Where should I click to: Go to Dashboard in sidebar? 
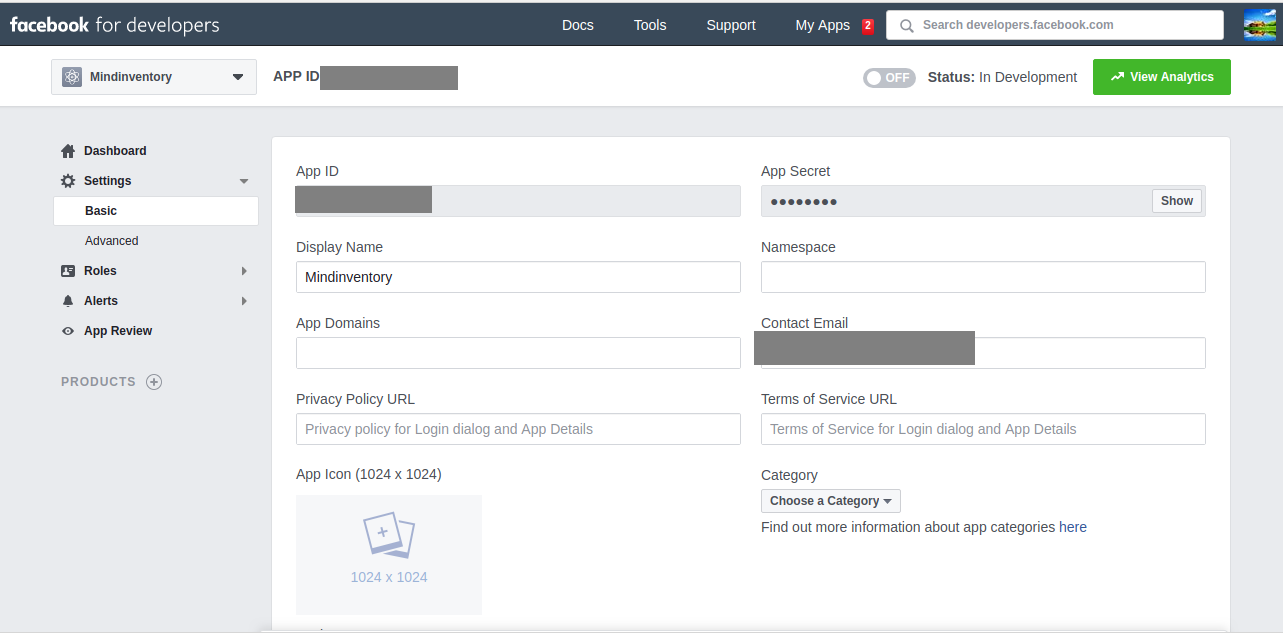click(115, 151)
